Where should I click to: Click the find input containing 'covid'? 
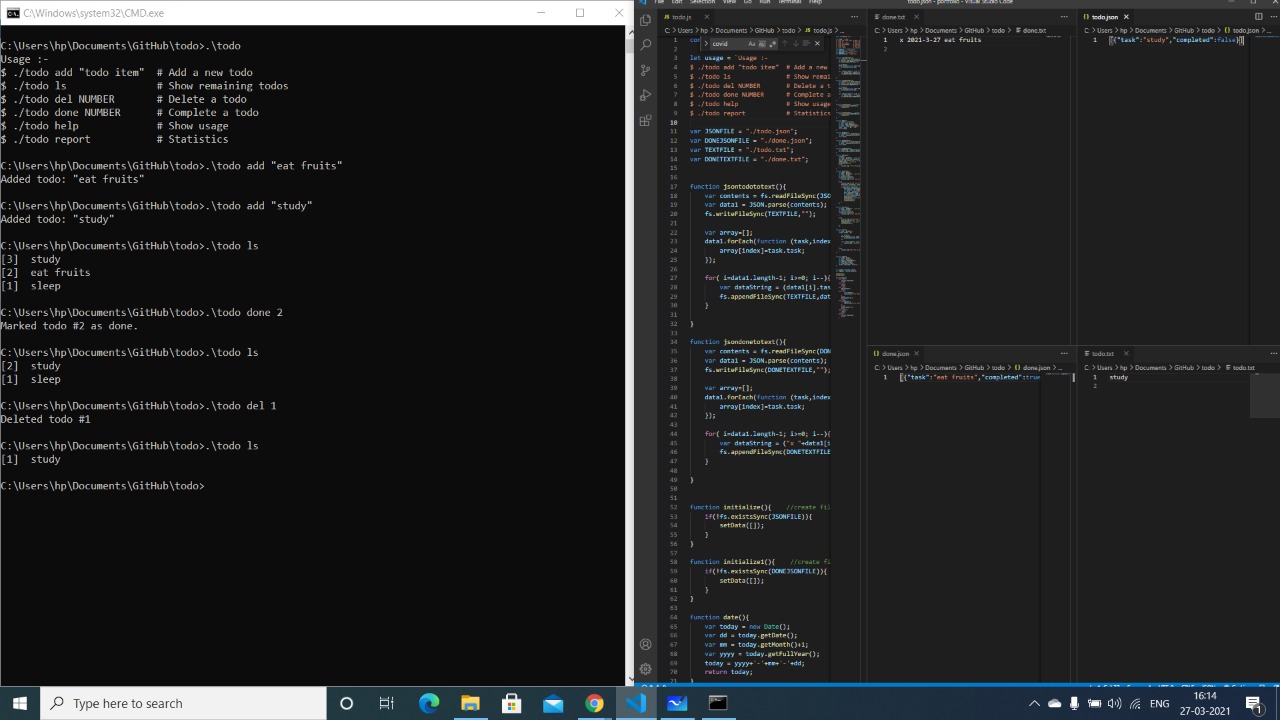745,44
